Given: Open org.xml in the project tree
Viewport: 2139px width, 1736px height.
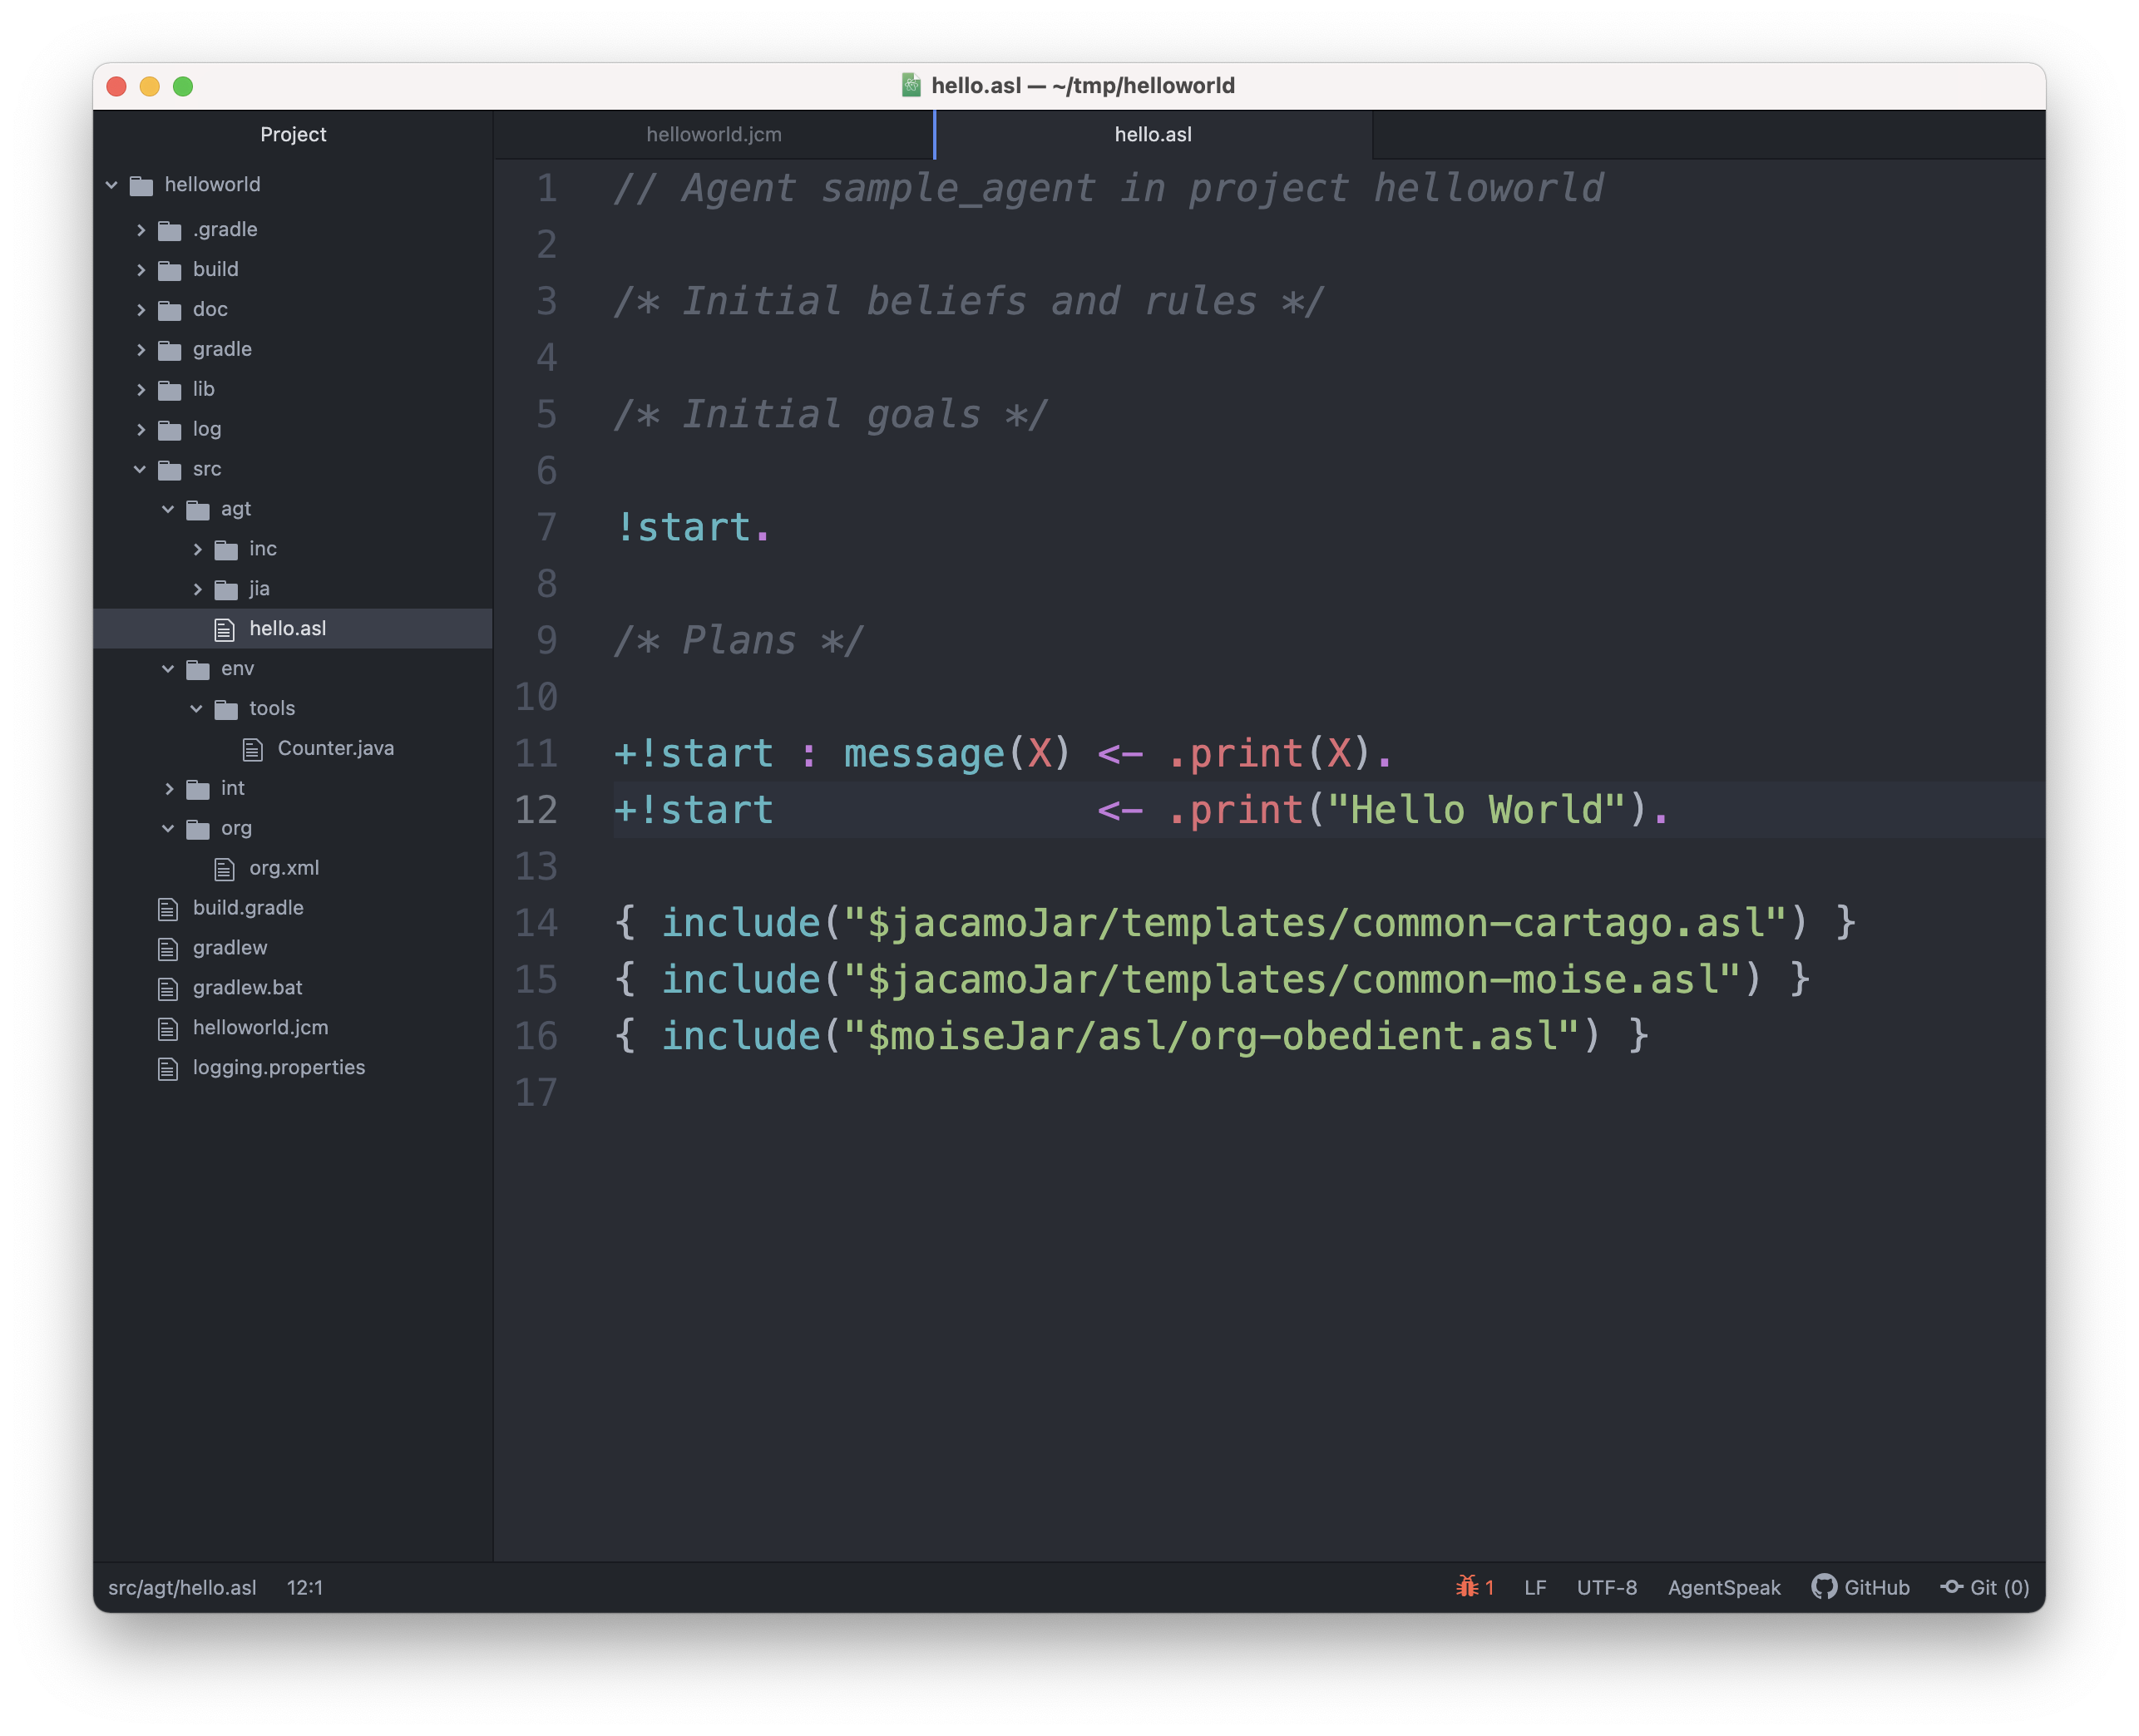Looking at the screenshot, I should point(284,869).
